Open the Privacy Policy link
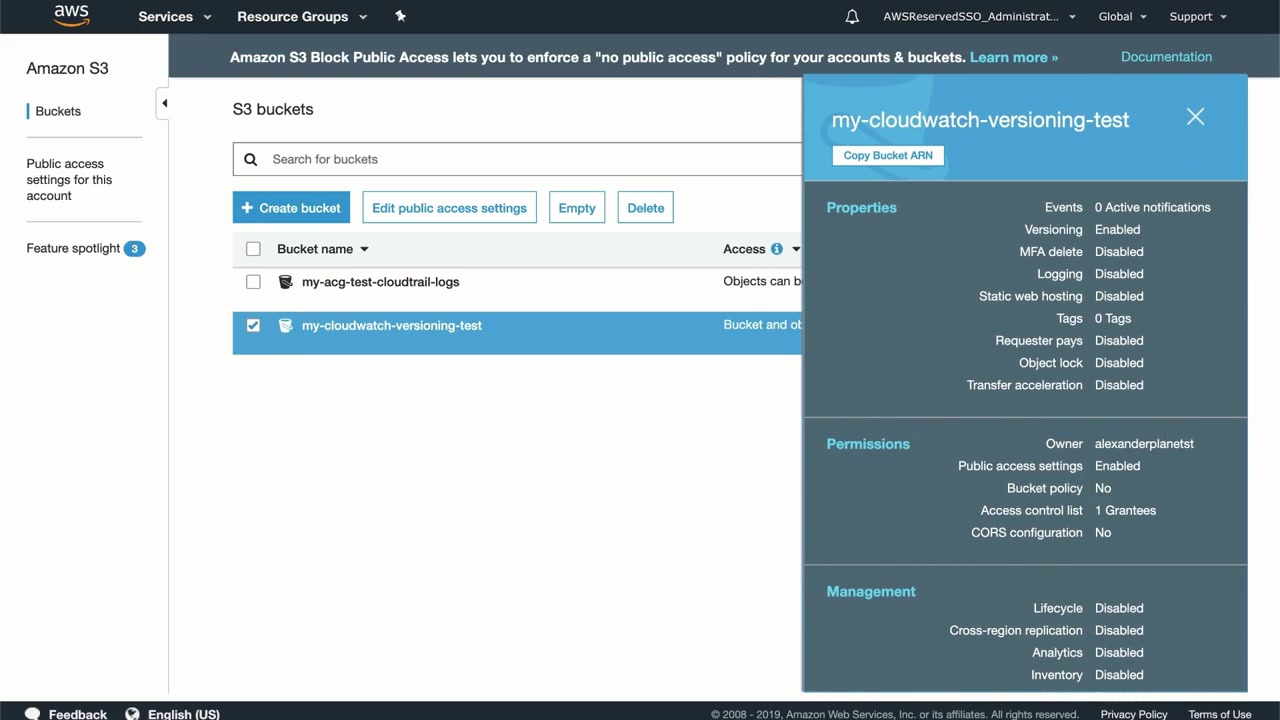The image size is (1280, 720). click(1134, 714)
